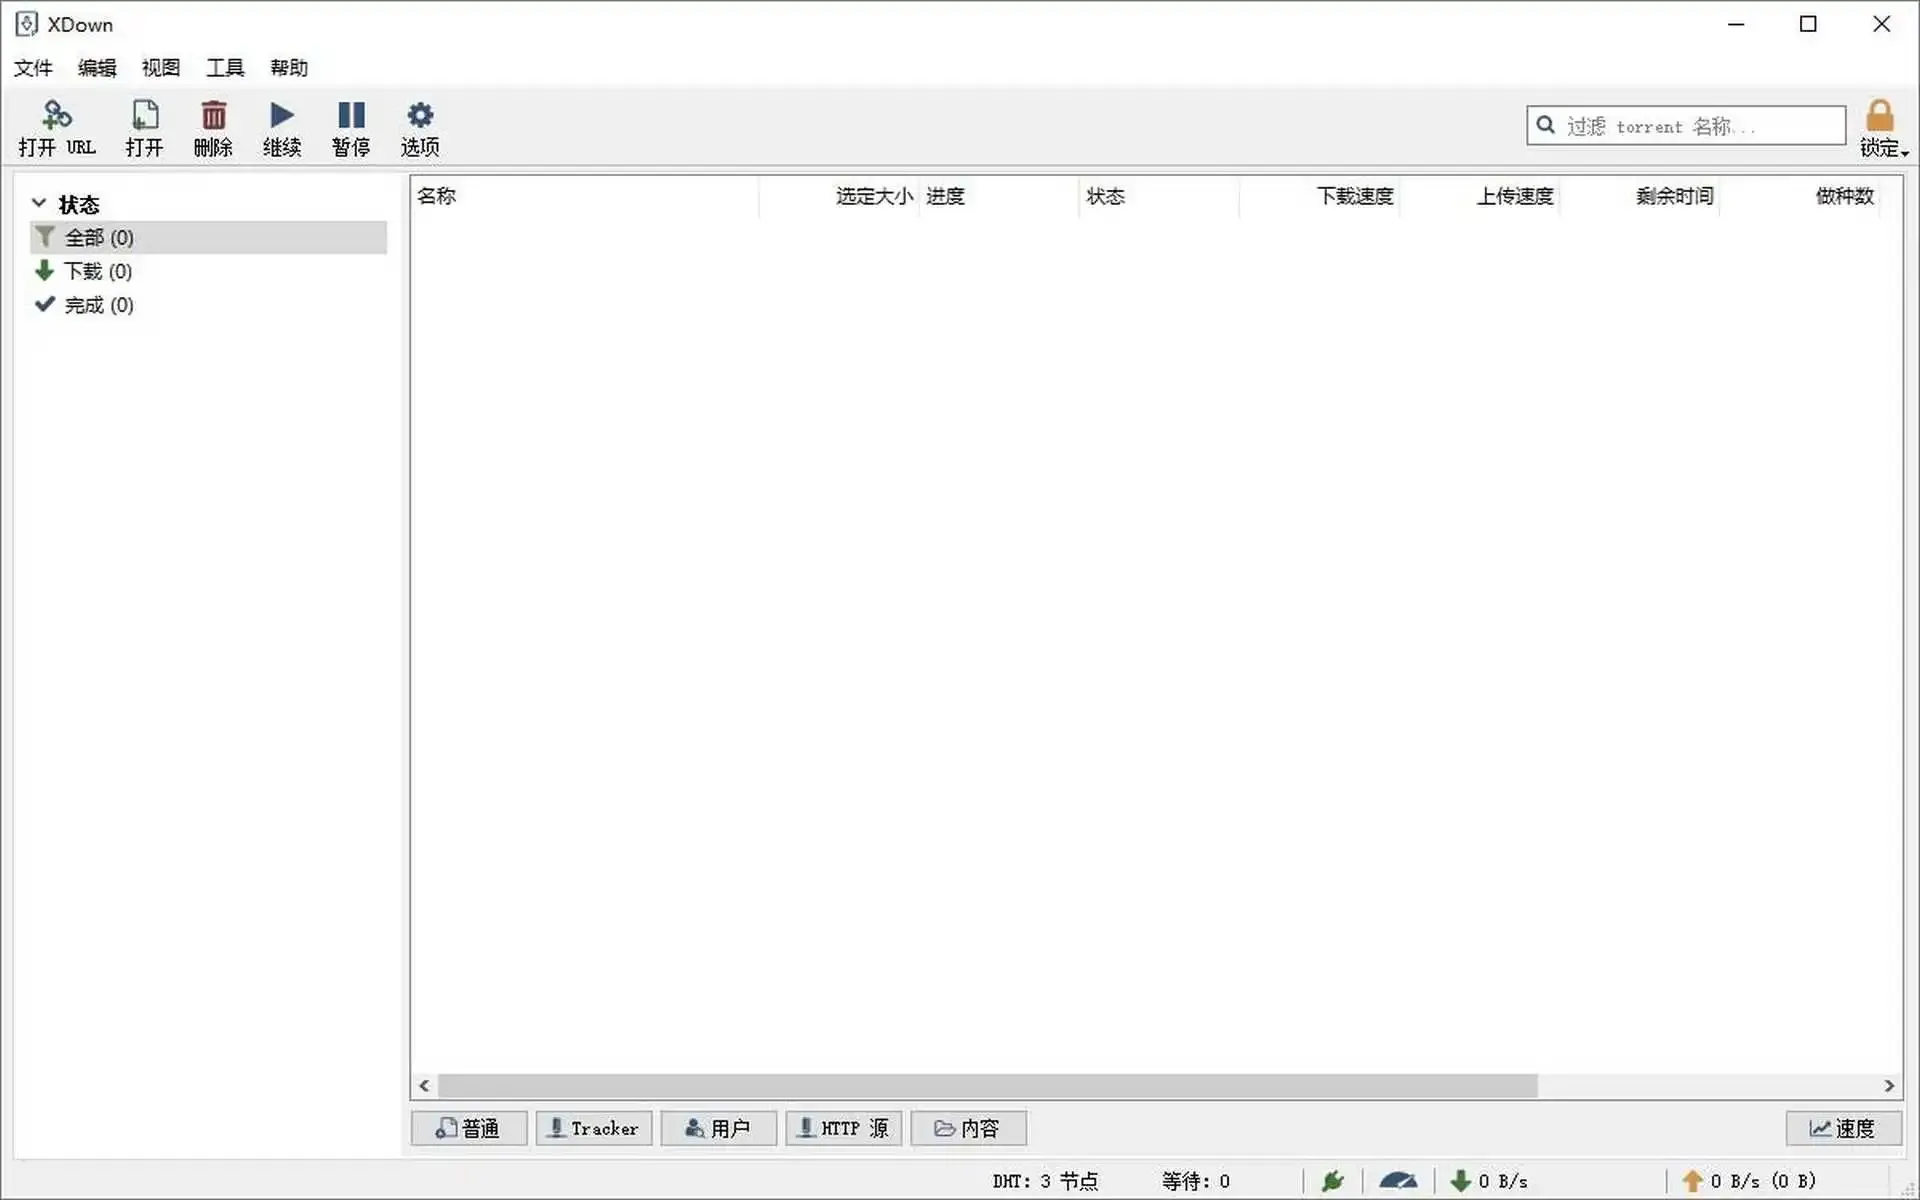Screen dimensions: 1920x1200
Task: Click the horizontal scrollbar right arrow
Action: click(x=1888, y=1086)
